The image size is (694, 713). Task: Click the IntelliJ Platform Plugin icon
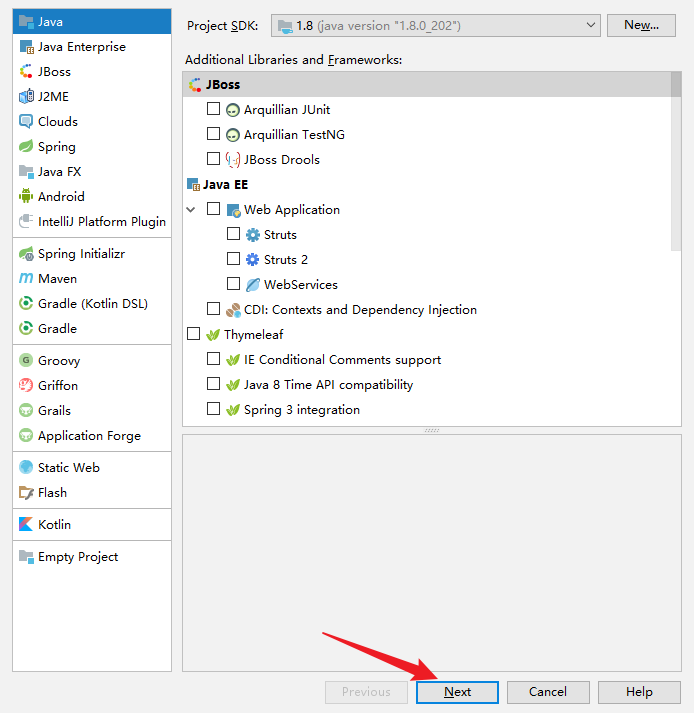26,221
